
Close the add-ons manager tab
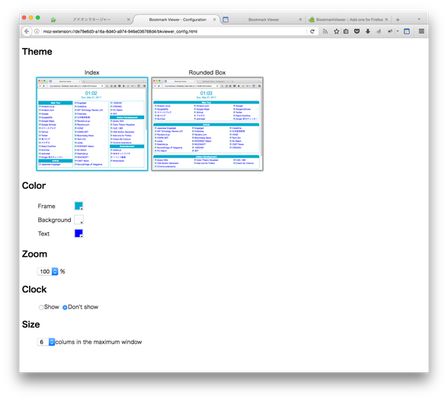click(x=128, y=20)
